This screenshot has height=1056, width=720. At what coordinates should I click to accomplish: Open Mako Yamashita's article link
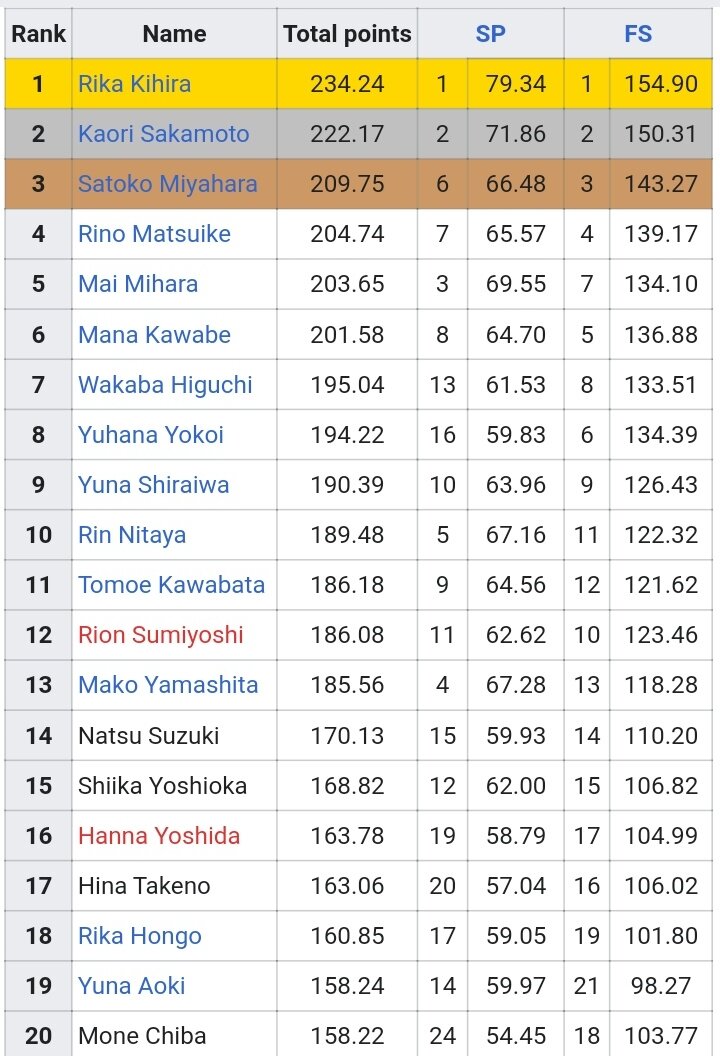click(168, 685)
